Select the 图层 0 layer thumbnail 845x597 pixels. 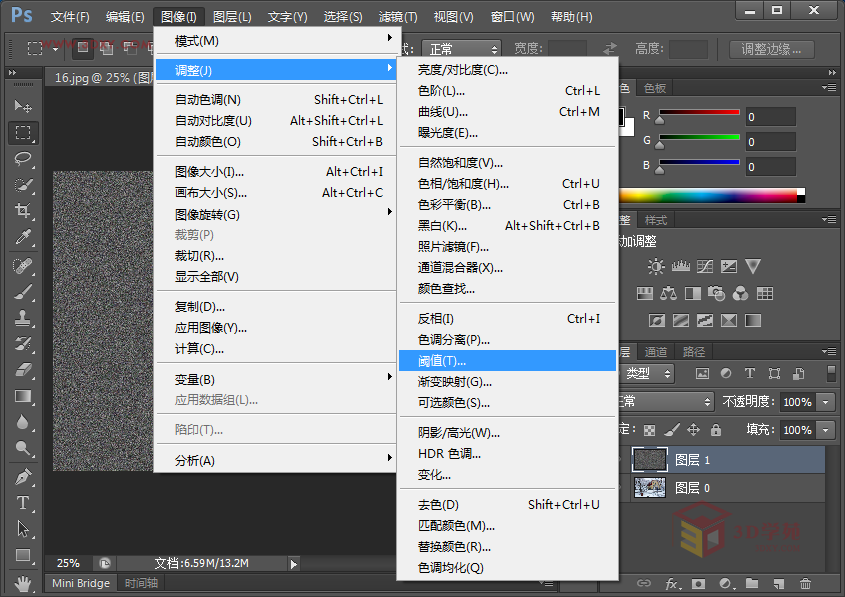(650, 488)
